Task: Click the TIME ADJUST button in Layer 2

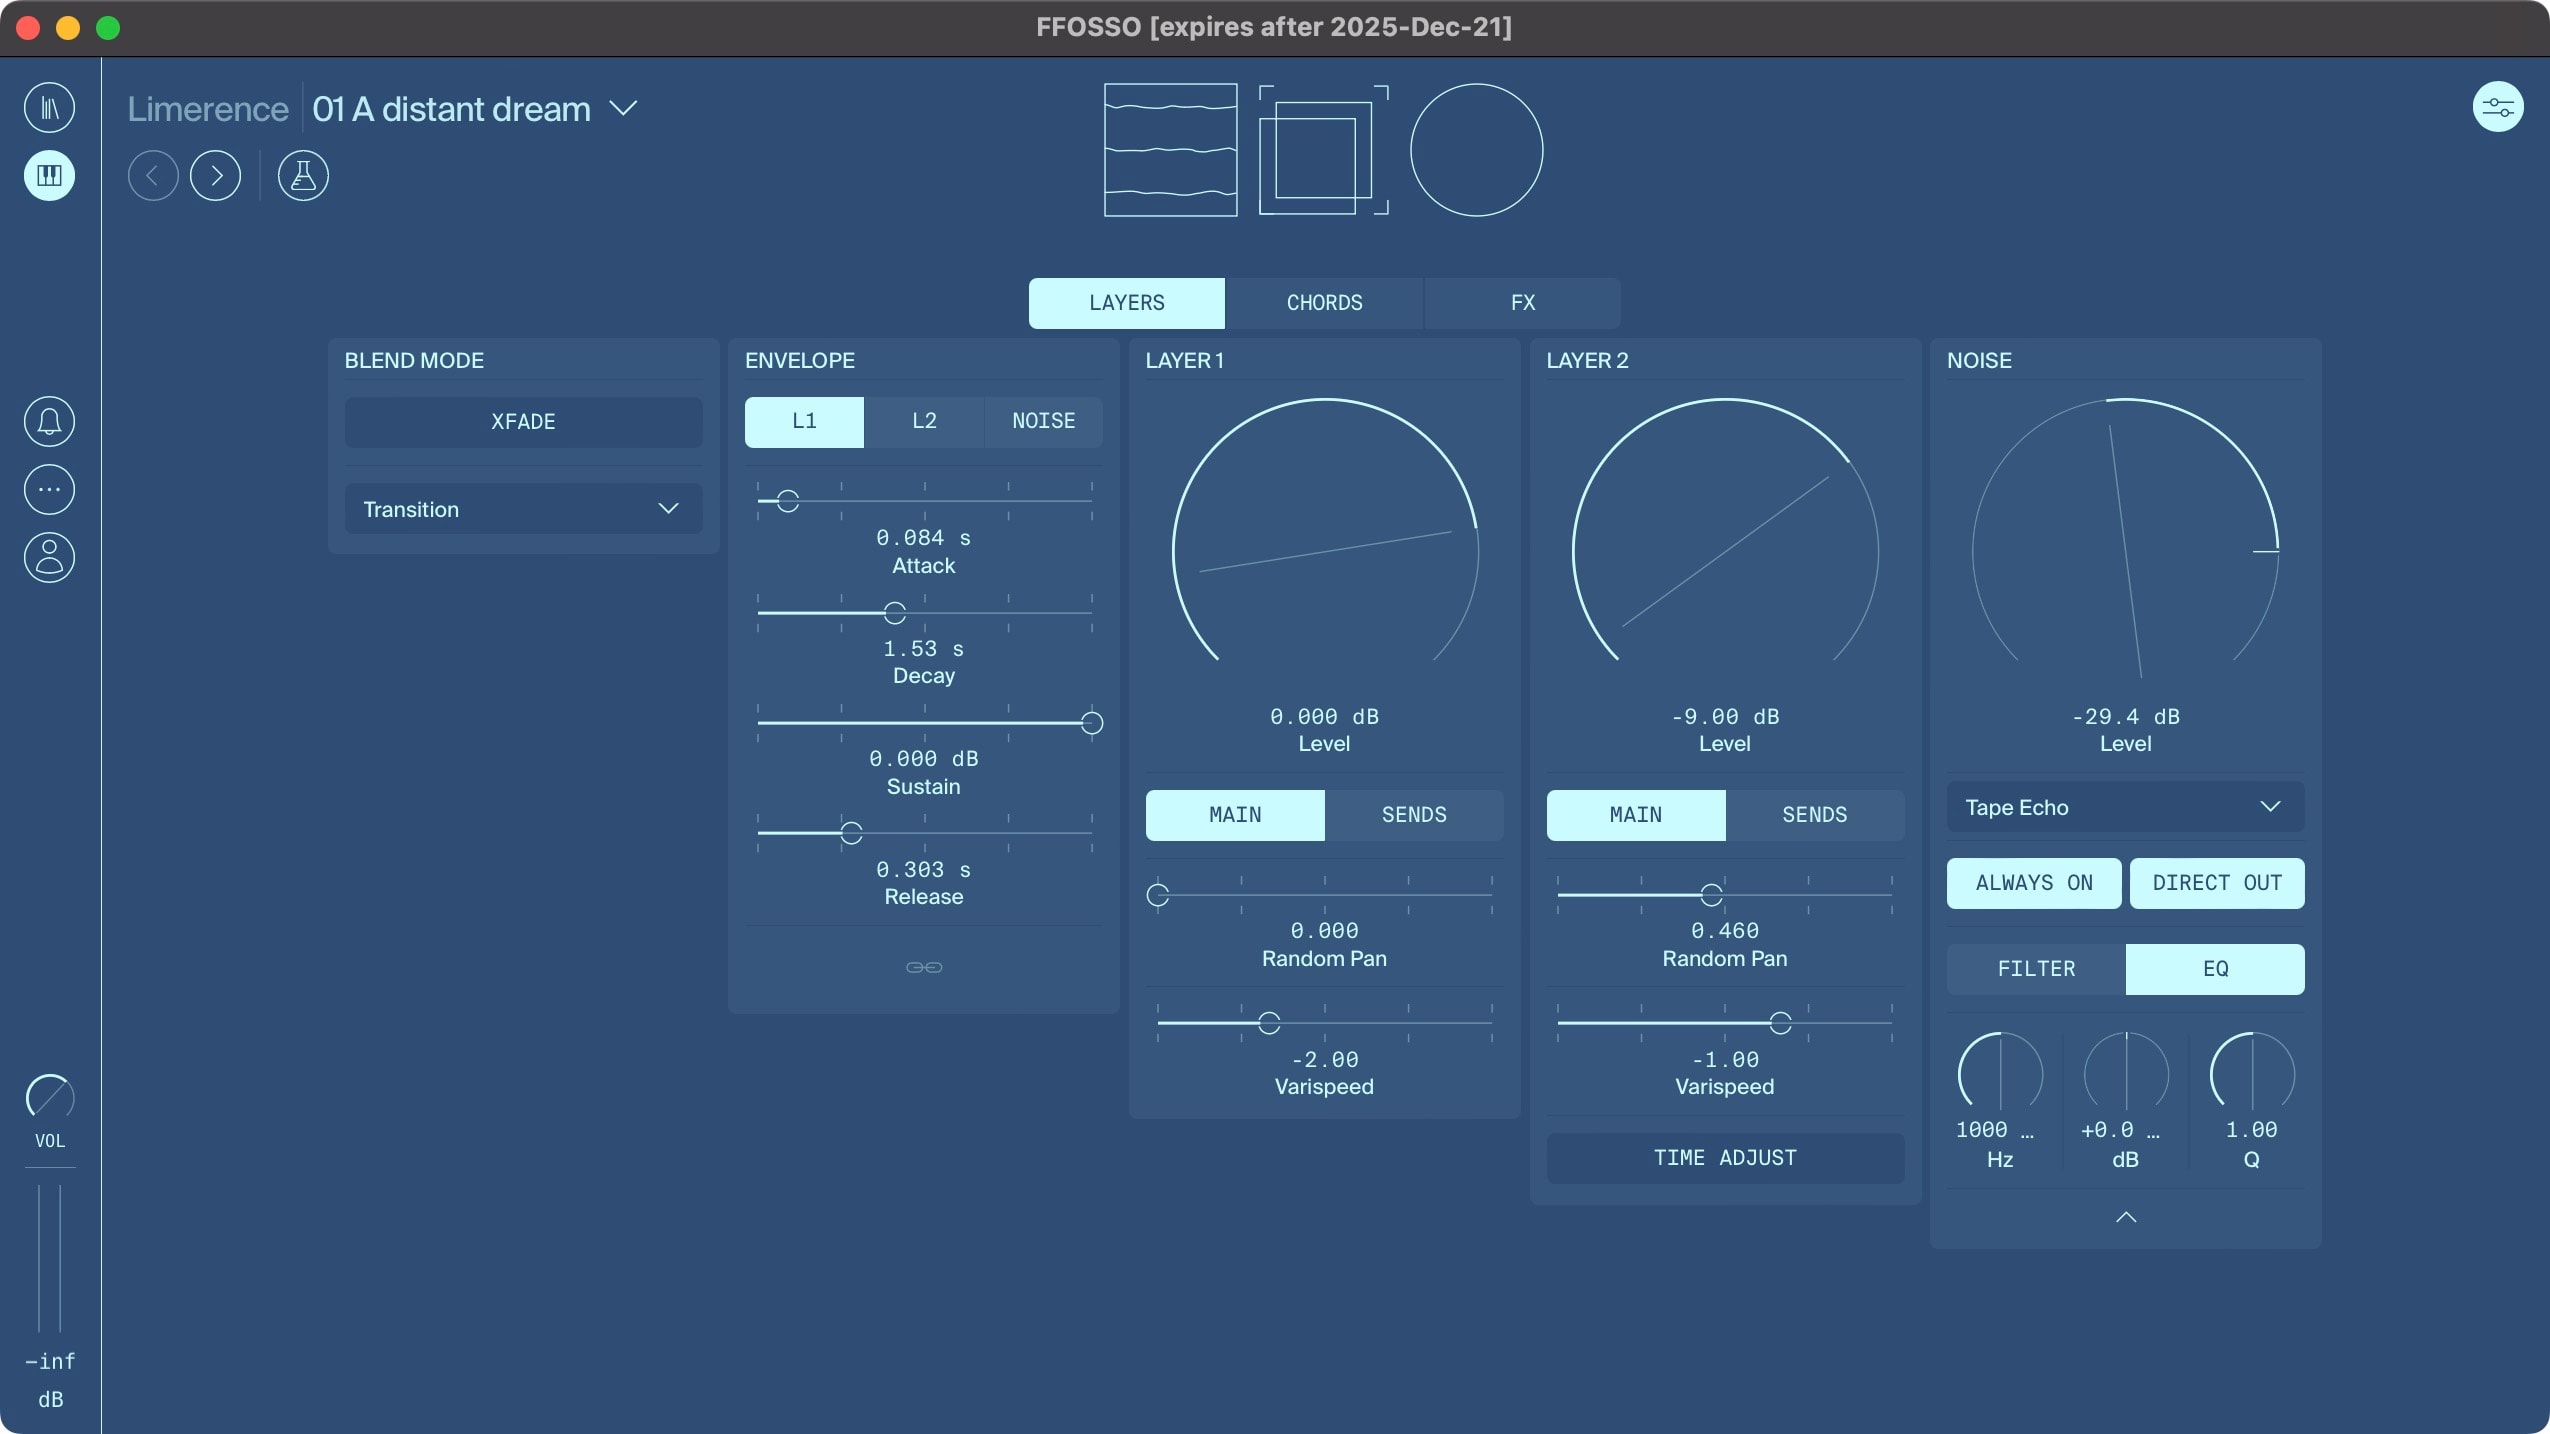Action: point(1724,1157)
